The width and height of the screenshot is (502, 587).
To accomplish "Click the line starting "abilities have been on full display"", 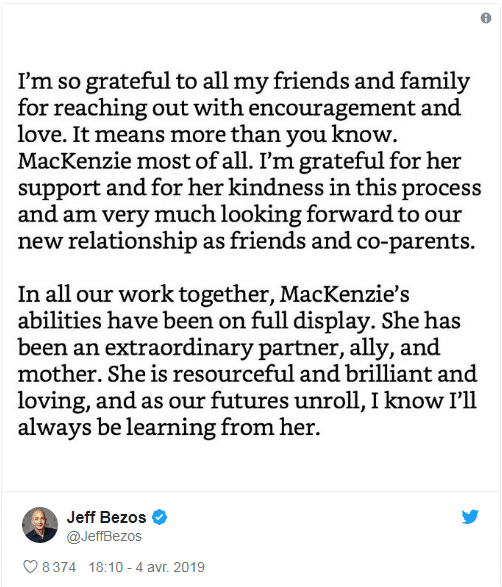I will 239,321.
